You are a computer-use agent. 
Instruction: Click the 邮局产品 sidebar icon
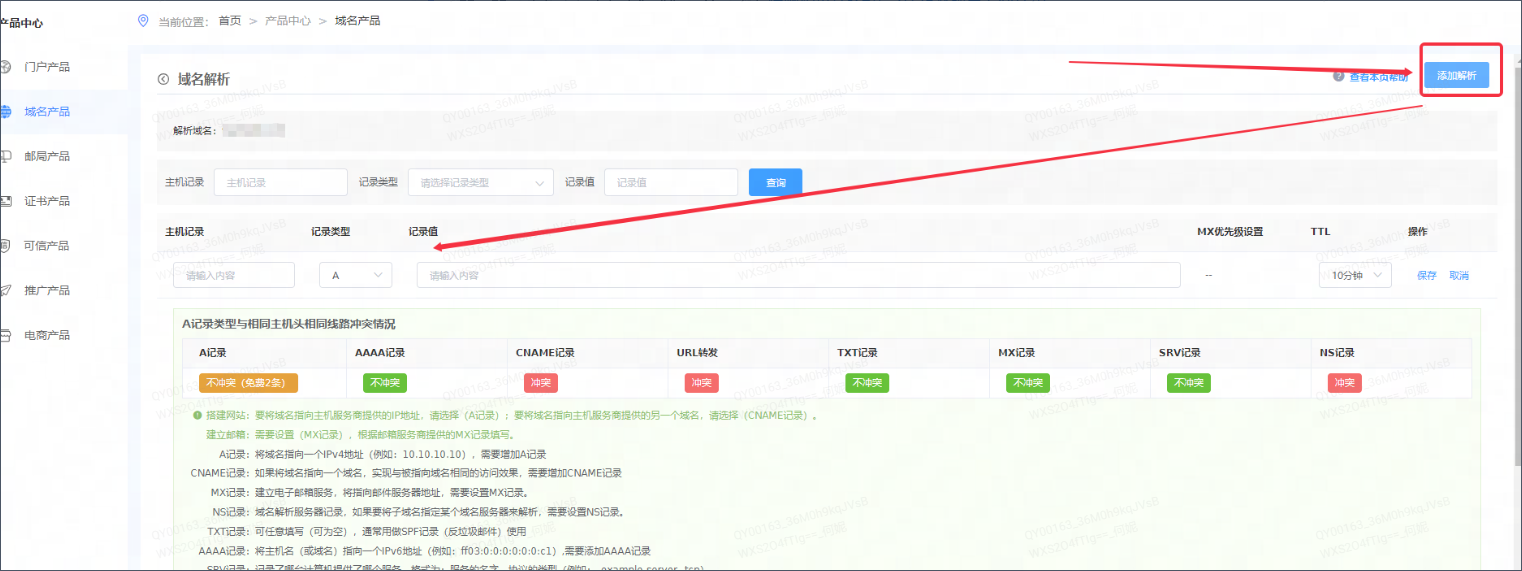[5, 156]
